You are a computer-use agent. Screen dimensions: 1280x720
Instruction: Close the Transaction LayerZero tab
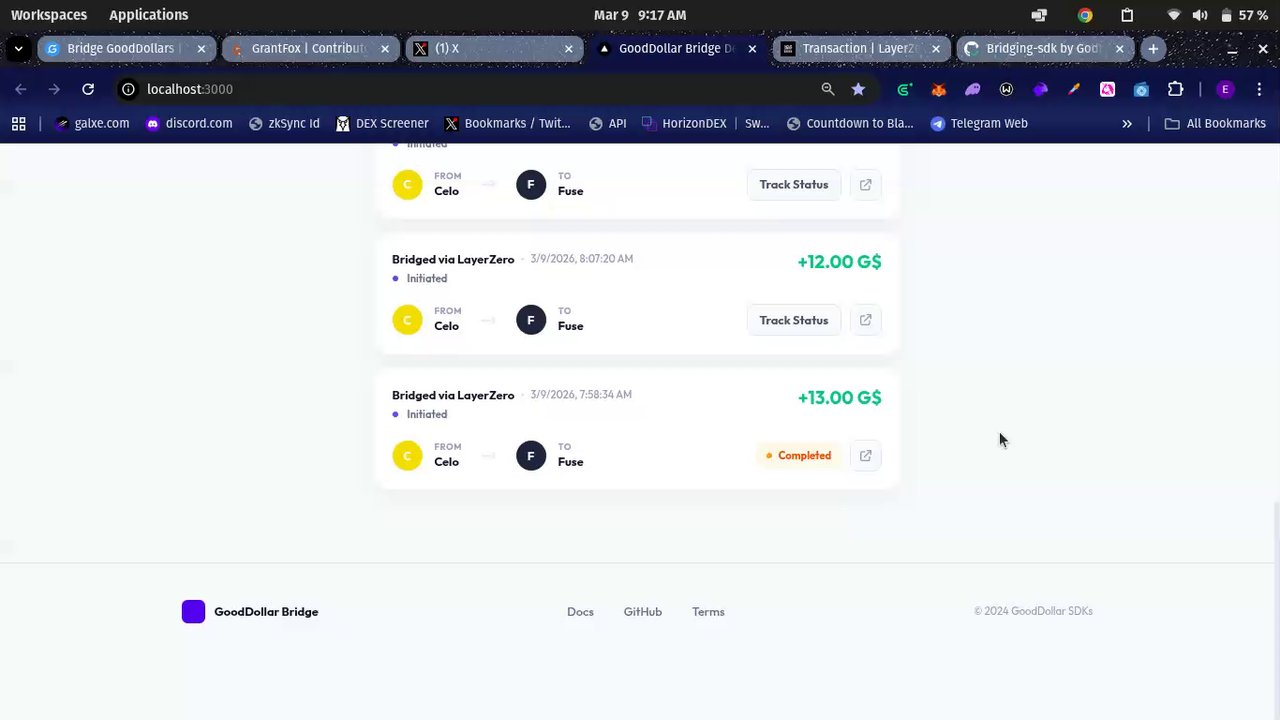936,48
